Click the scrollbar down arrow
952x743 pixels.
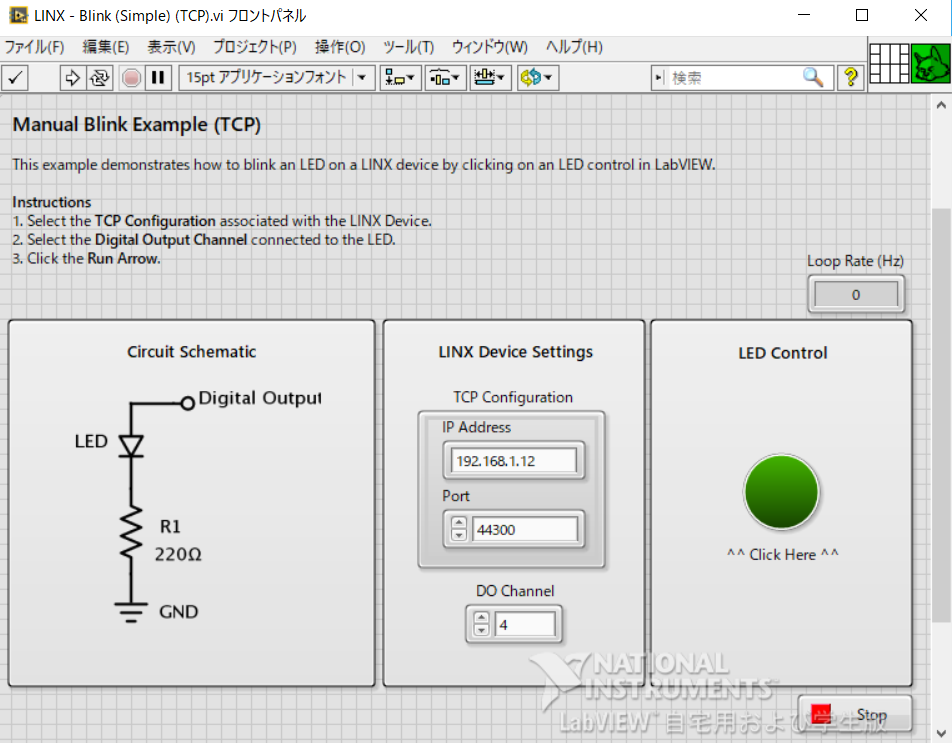[941, 733]
